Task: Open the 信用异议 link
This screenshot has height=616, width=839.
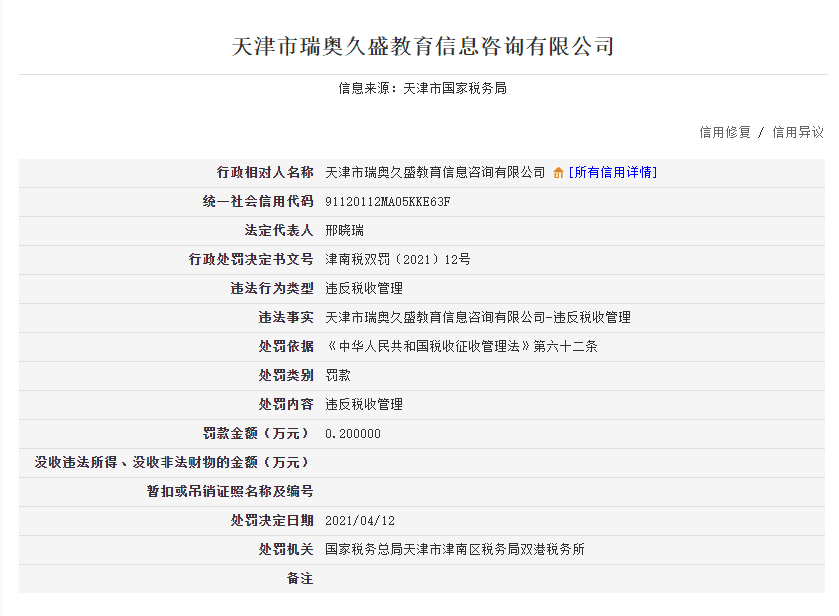Action: point(798,132)
